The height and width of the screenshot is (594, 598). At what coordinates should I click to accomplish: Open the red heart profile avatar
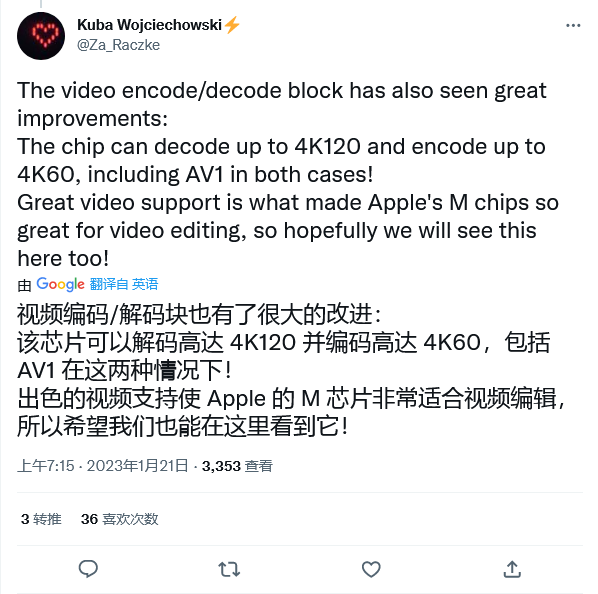[x=41, y=36]
